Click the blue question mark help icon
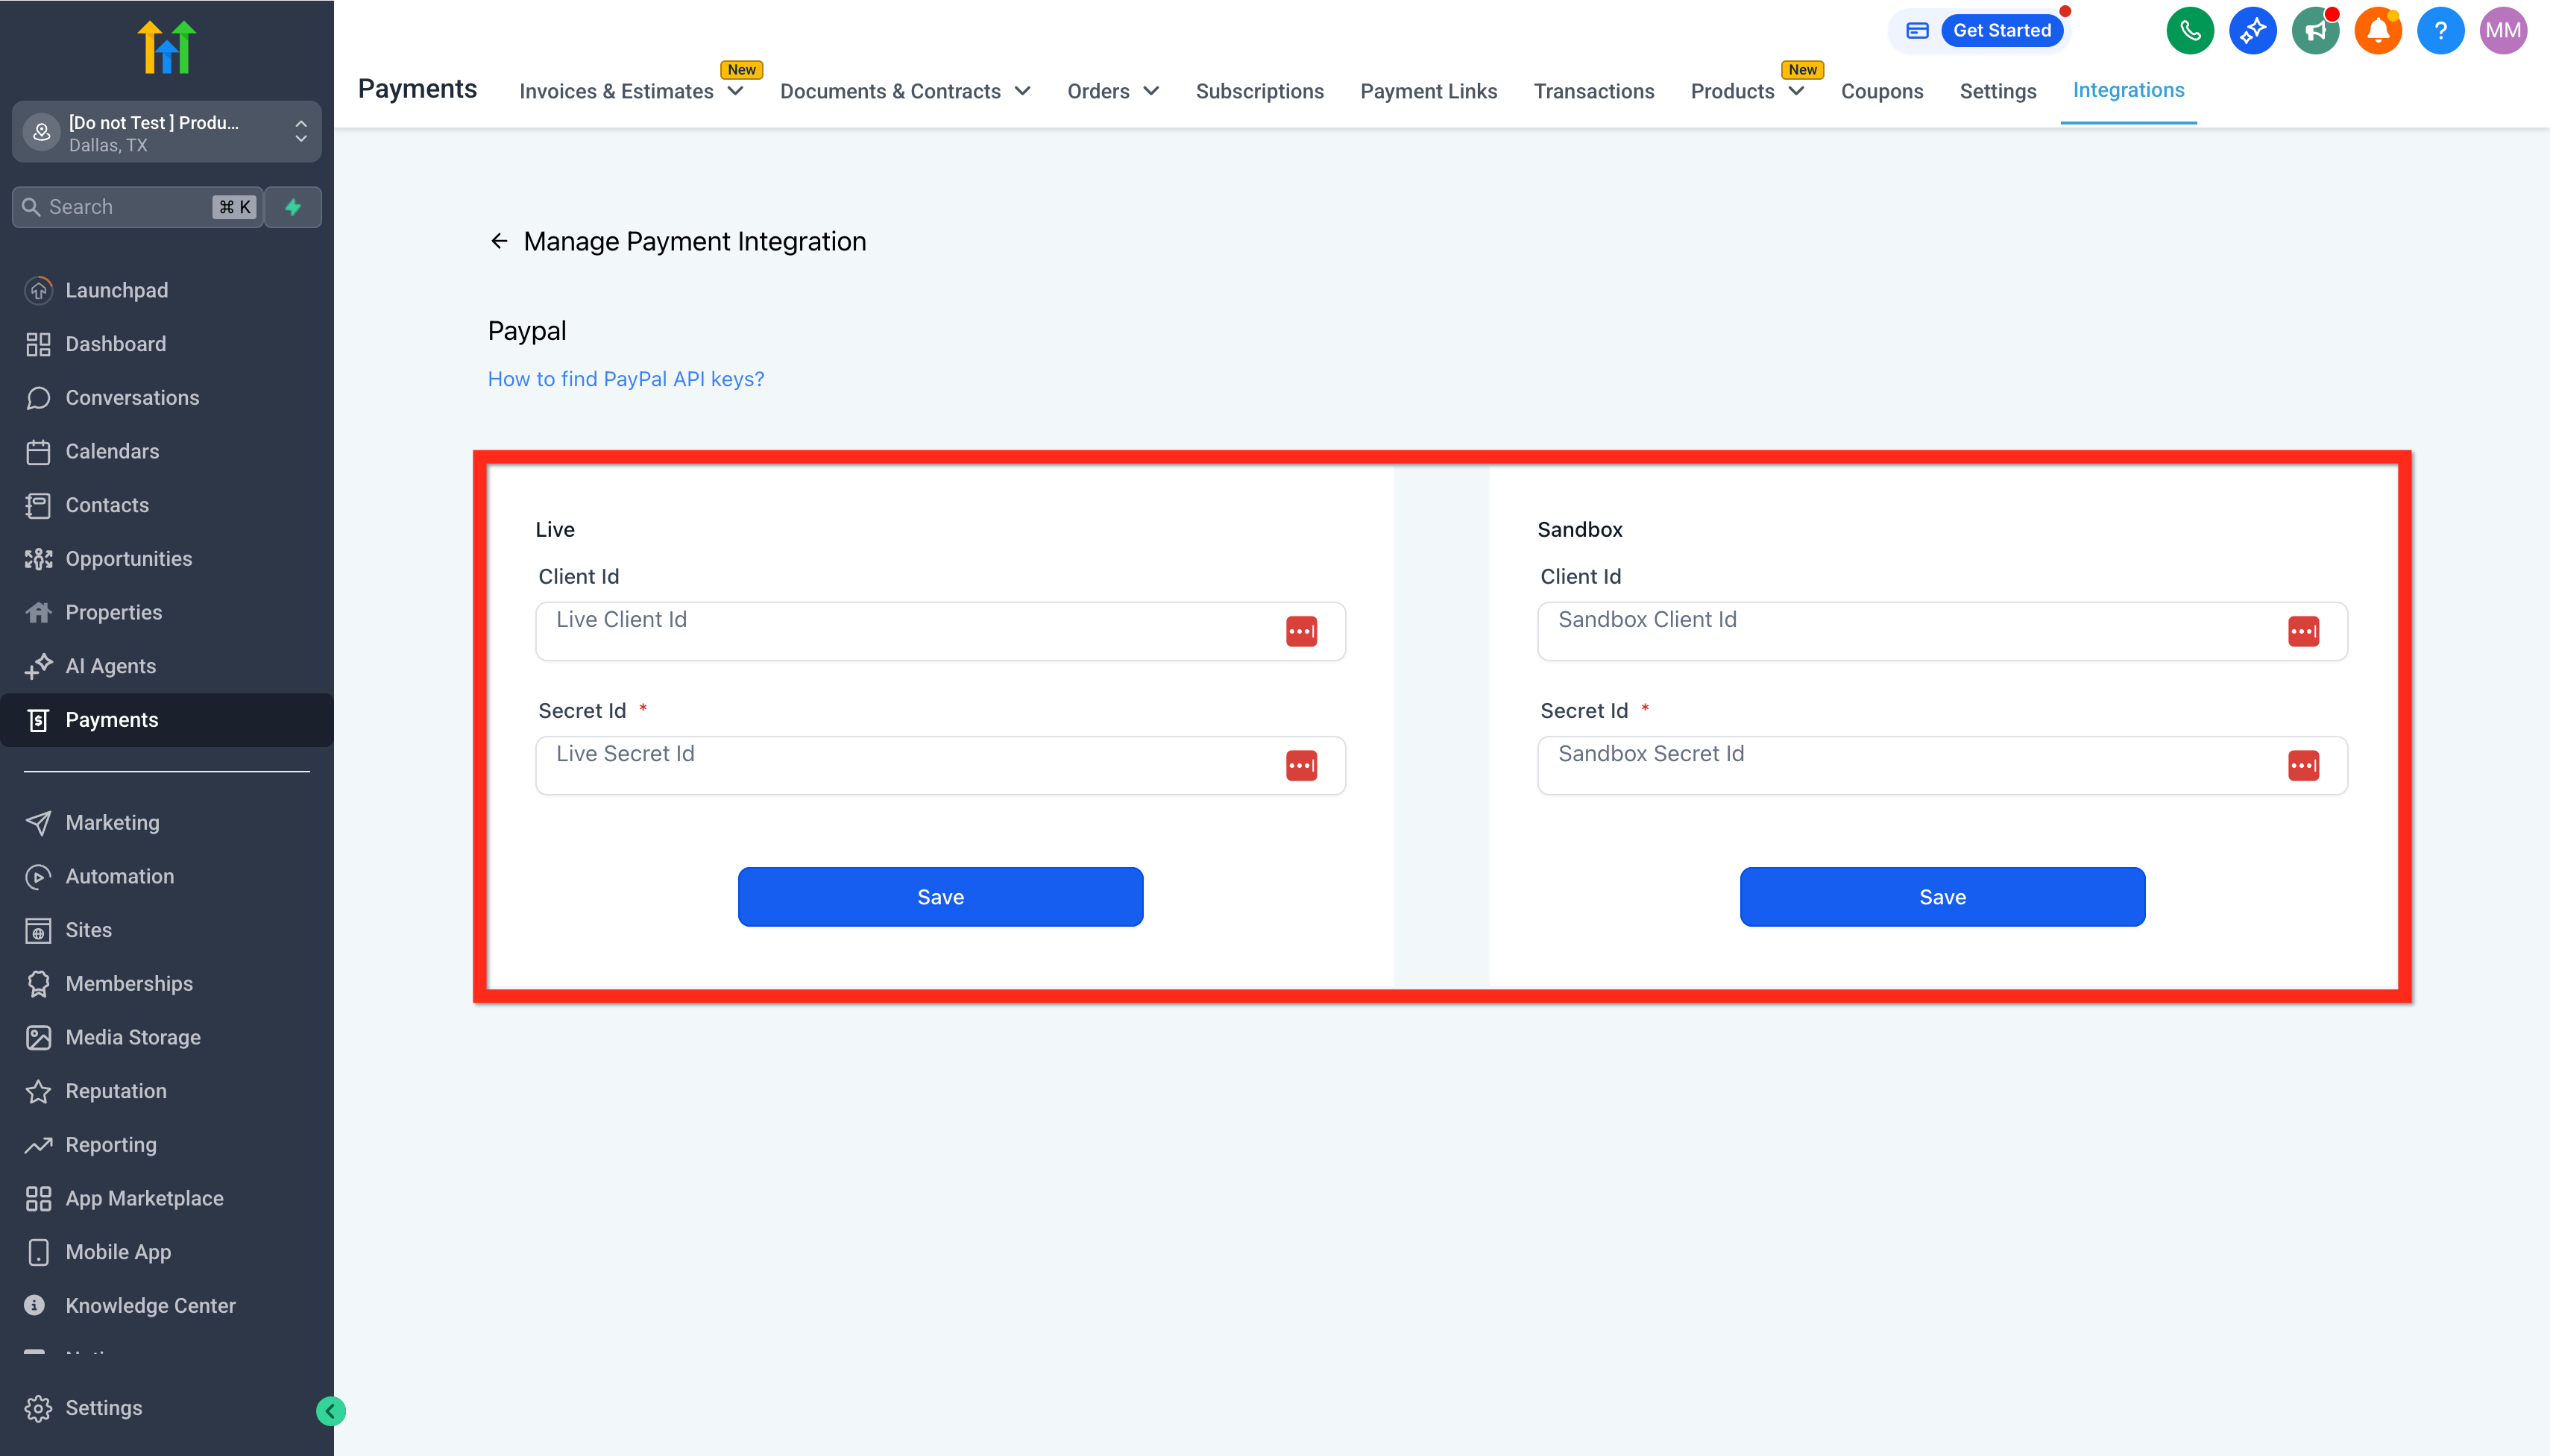 (2440, 30)
